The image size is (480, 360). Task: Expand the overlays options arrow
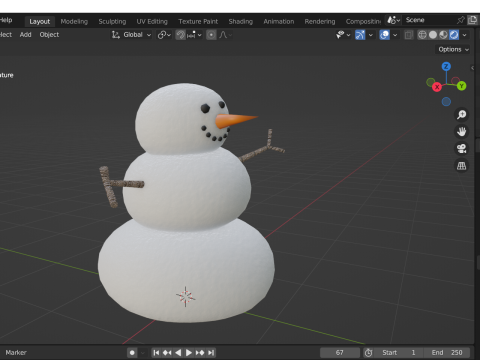395,35
